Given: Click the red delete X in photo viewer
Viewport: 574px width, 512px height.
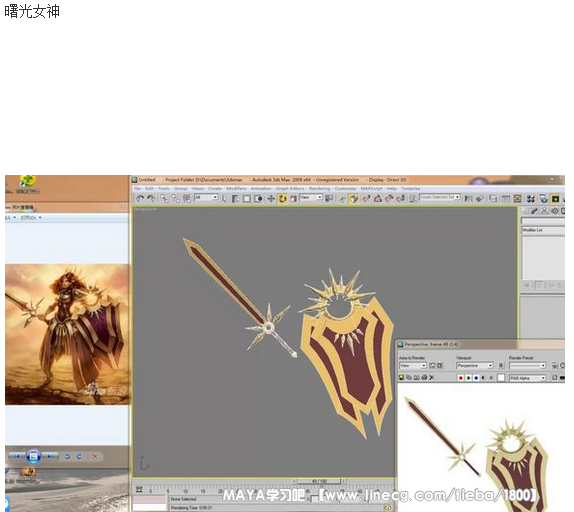Looking at the screenshot, I should point(95,456).
